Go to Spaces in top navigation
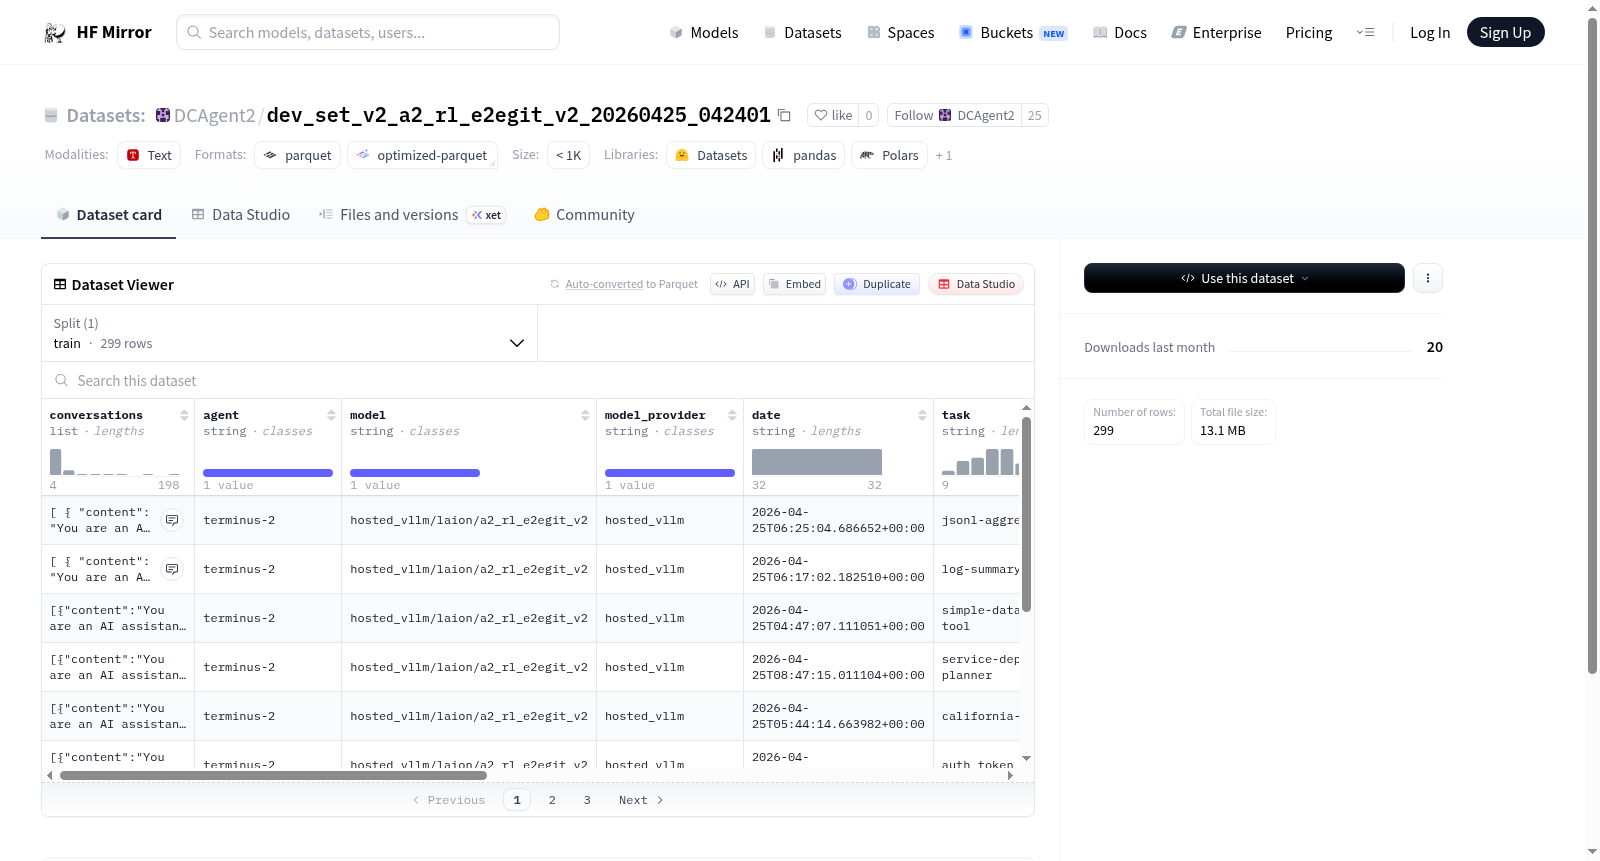This screenshot has width=1600, height=861. click(900, 33)
